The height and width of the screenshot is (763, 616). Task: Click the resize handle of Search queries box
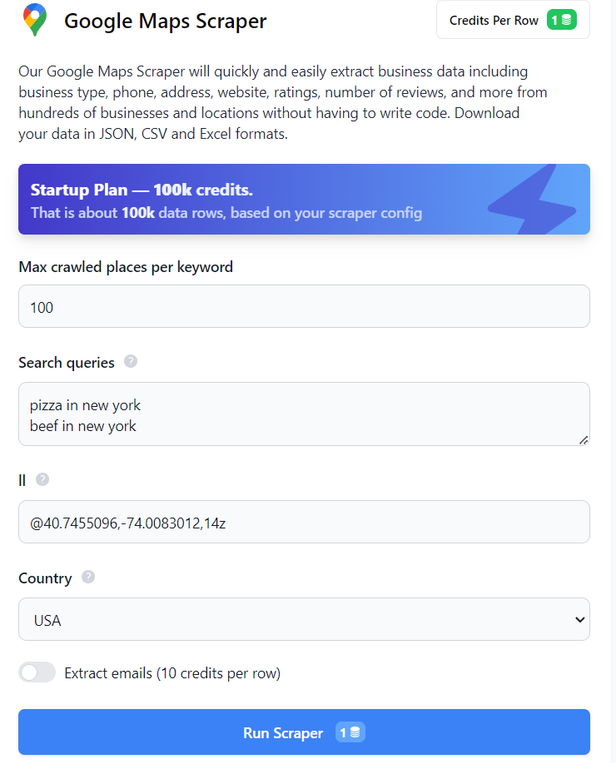point(583,439)
